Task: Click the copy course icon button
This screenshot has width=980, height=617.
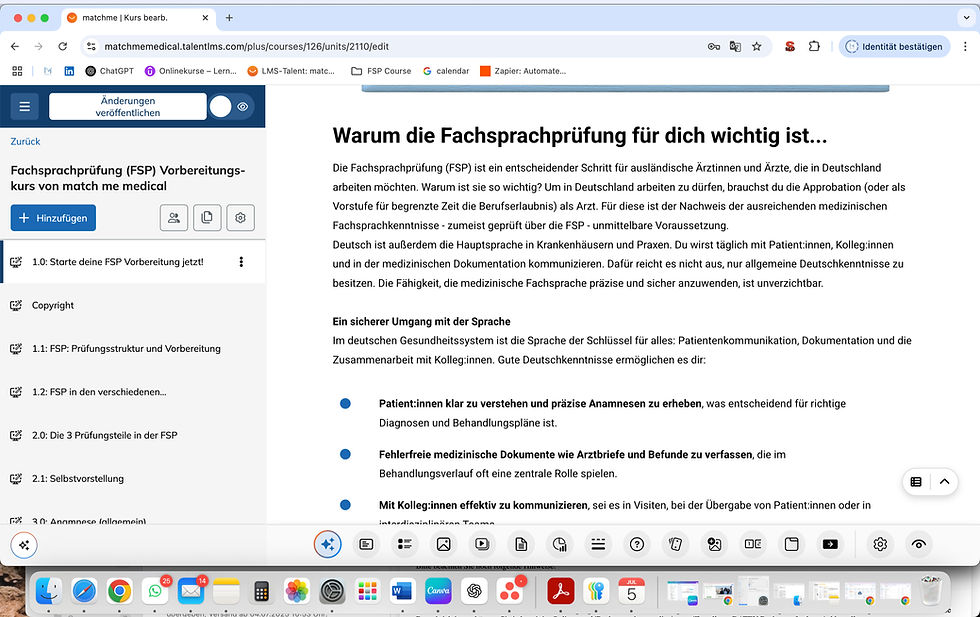Action: coord(207,218)
